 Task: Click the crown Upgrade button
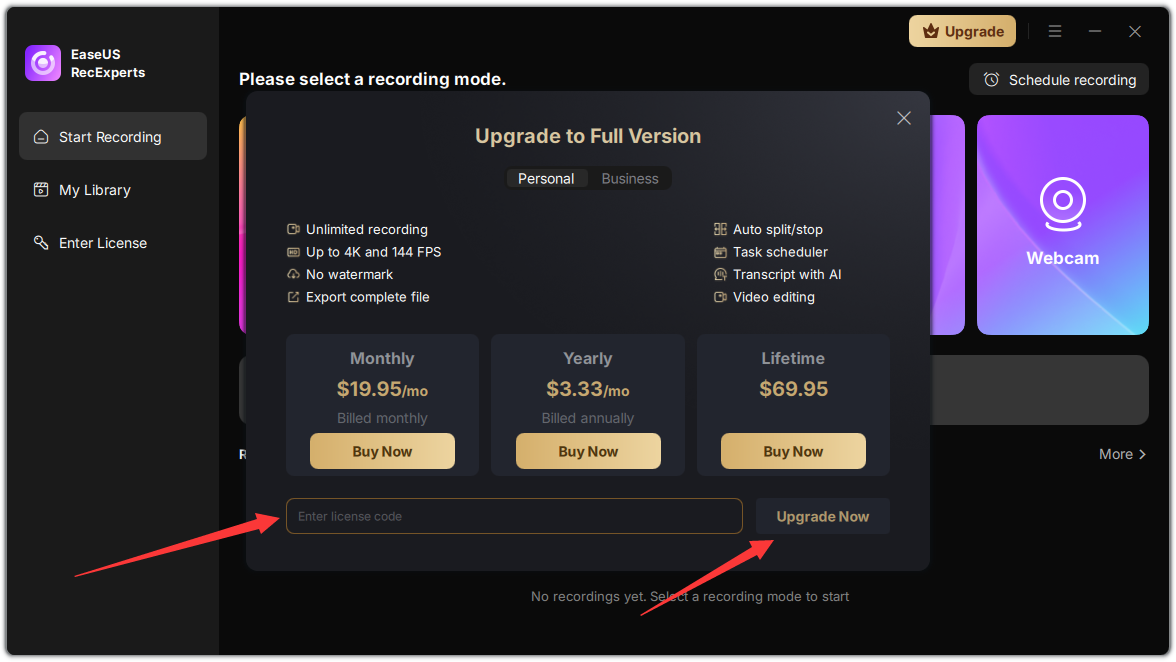point(962,31)
